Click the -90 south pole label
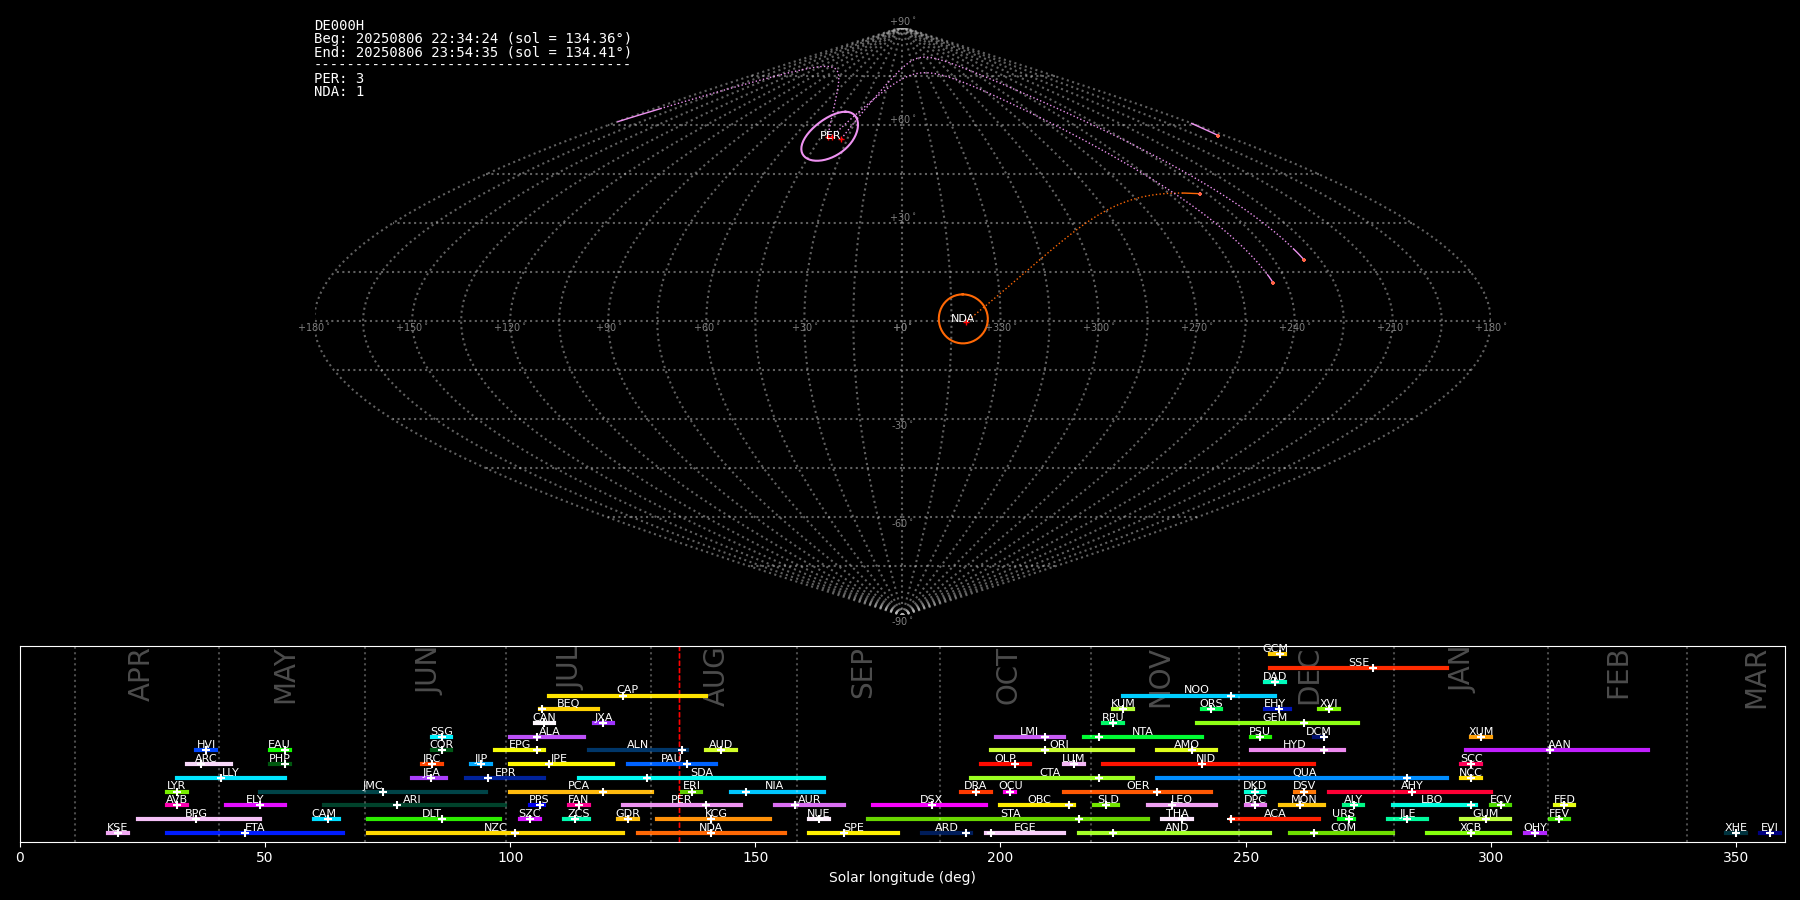Screen dimensions: 1800x900 click(x=901, y=622)
